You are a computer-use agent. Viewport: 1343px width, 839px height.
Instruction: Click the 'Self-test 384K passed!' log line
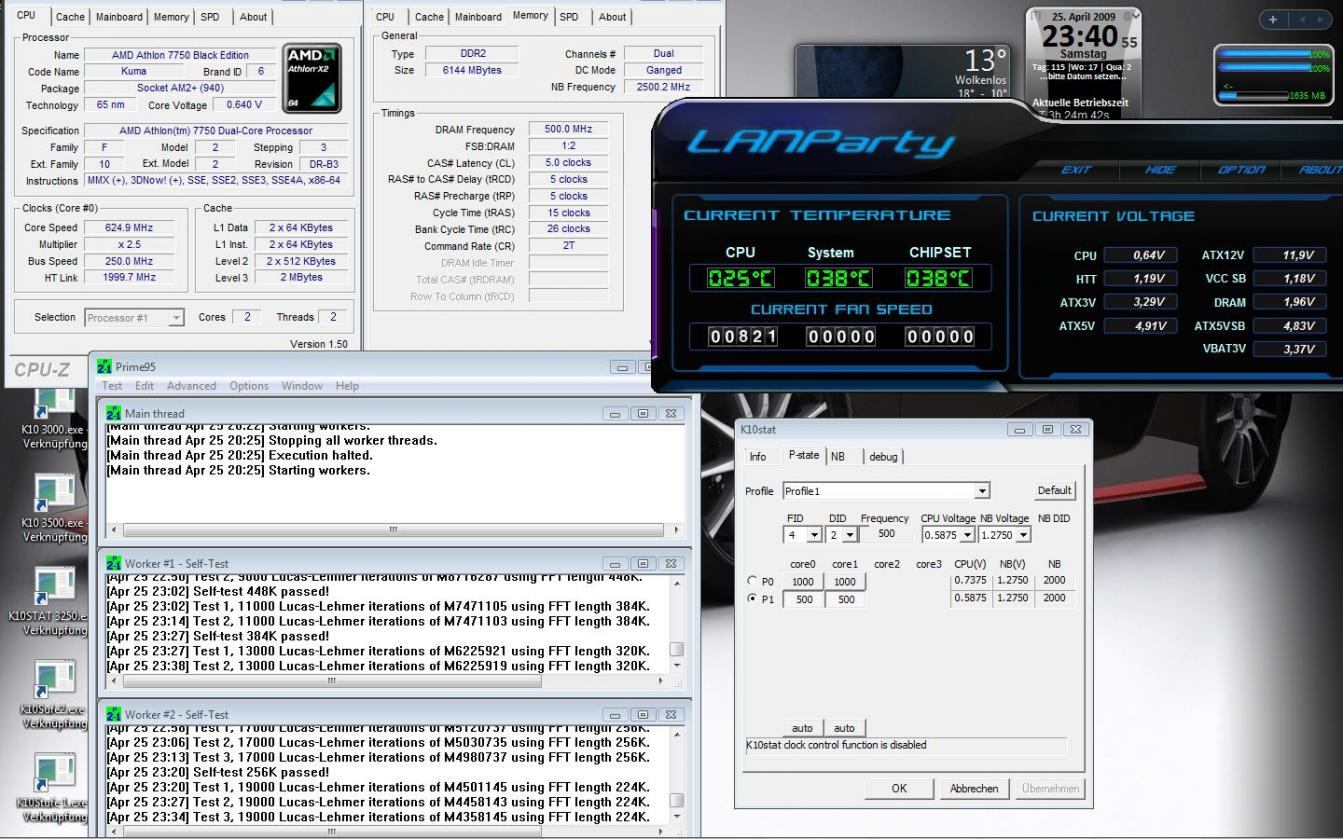coord(218,636)
